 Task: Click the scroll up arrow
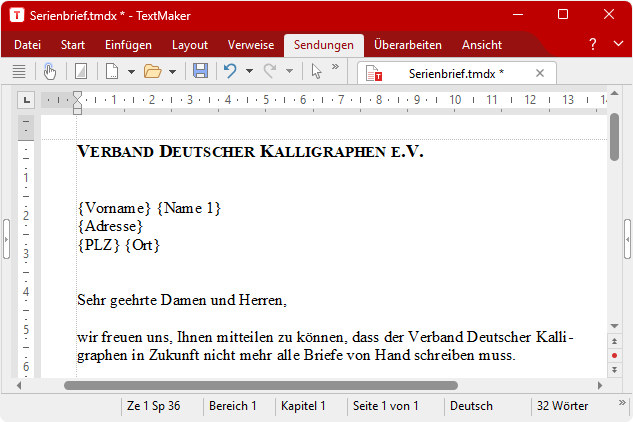(x=614, y=93)
